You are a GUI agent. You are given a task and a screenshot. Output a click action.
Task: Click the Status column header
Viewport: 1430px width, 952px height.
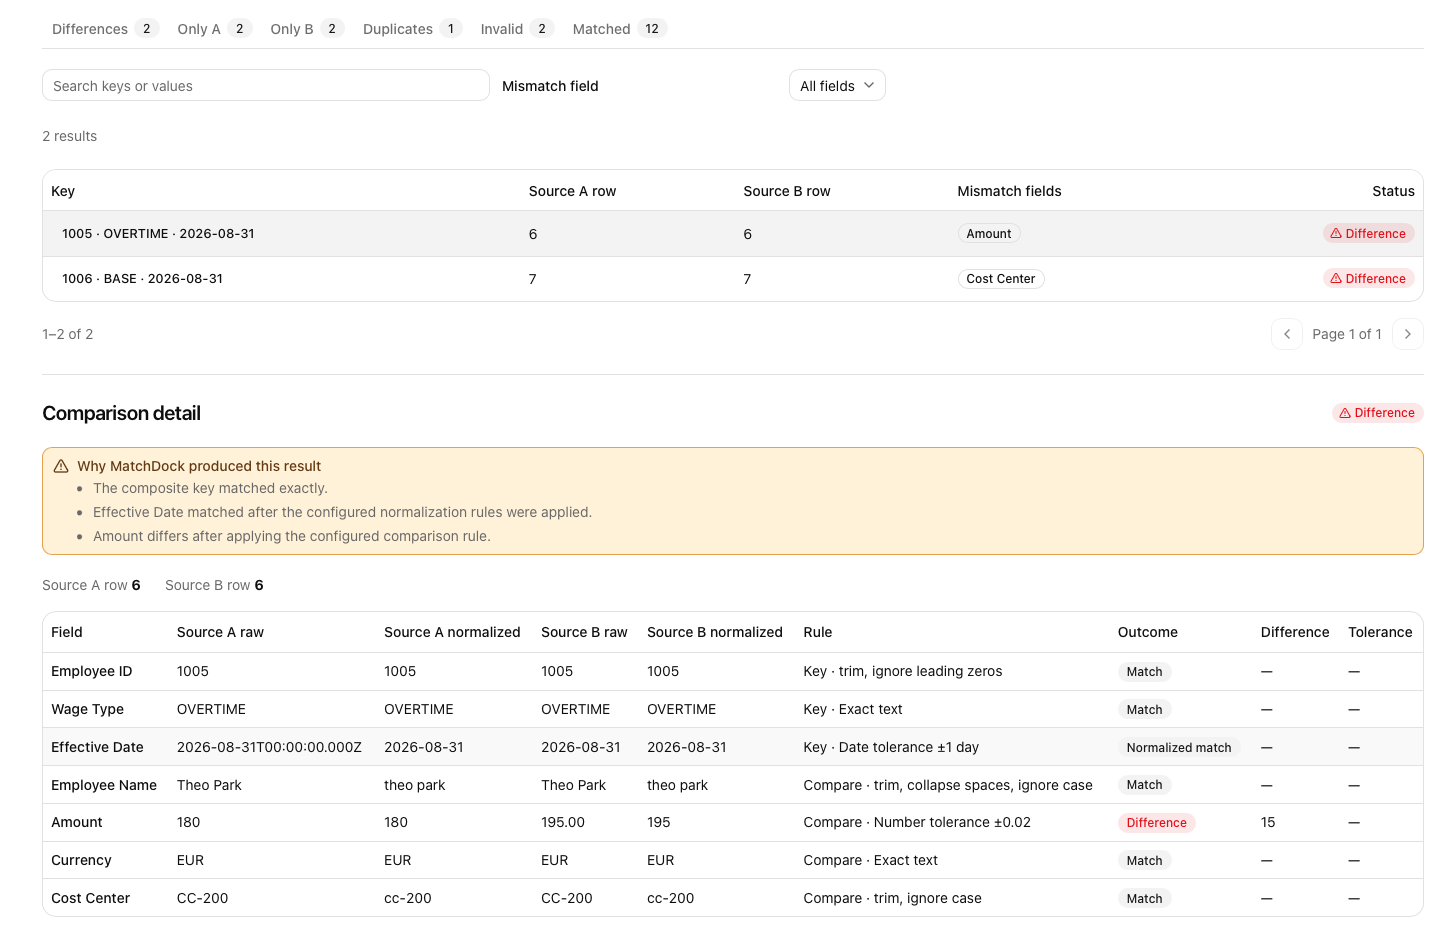1393,191
